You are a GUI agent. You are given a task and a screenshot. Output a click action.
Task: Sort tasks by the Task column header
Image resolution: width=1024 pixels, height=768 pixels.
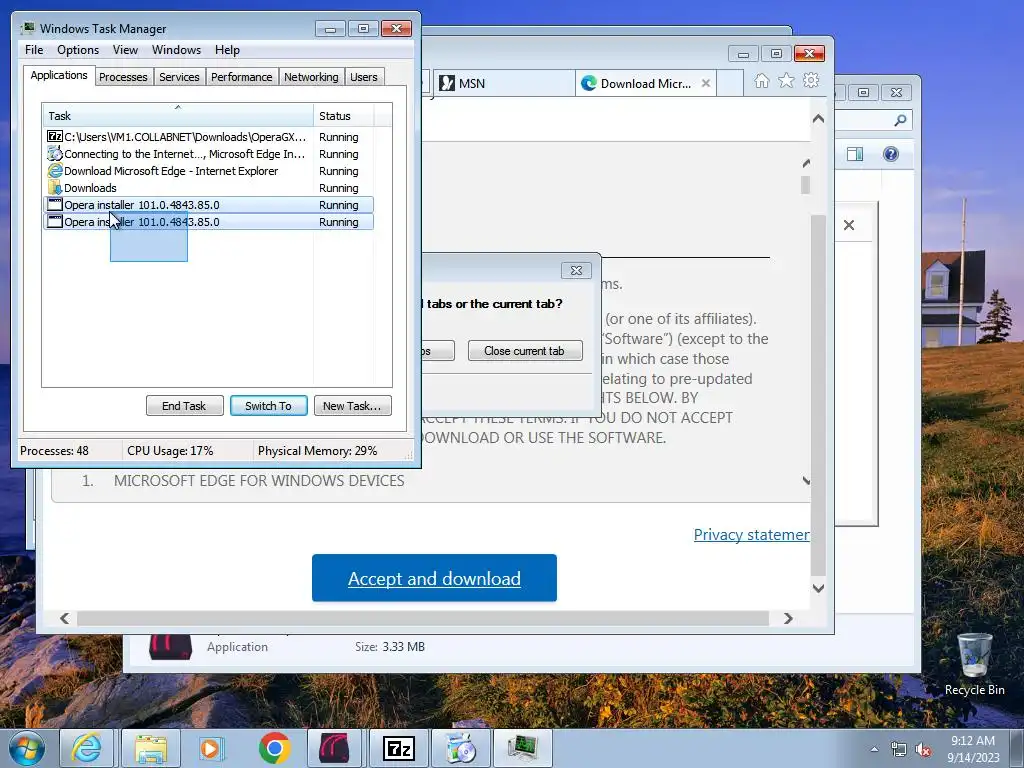click(x=178, y=116)
